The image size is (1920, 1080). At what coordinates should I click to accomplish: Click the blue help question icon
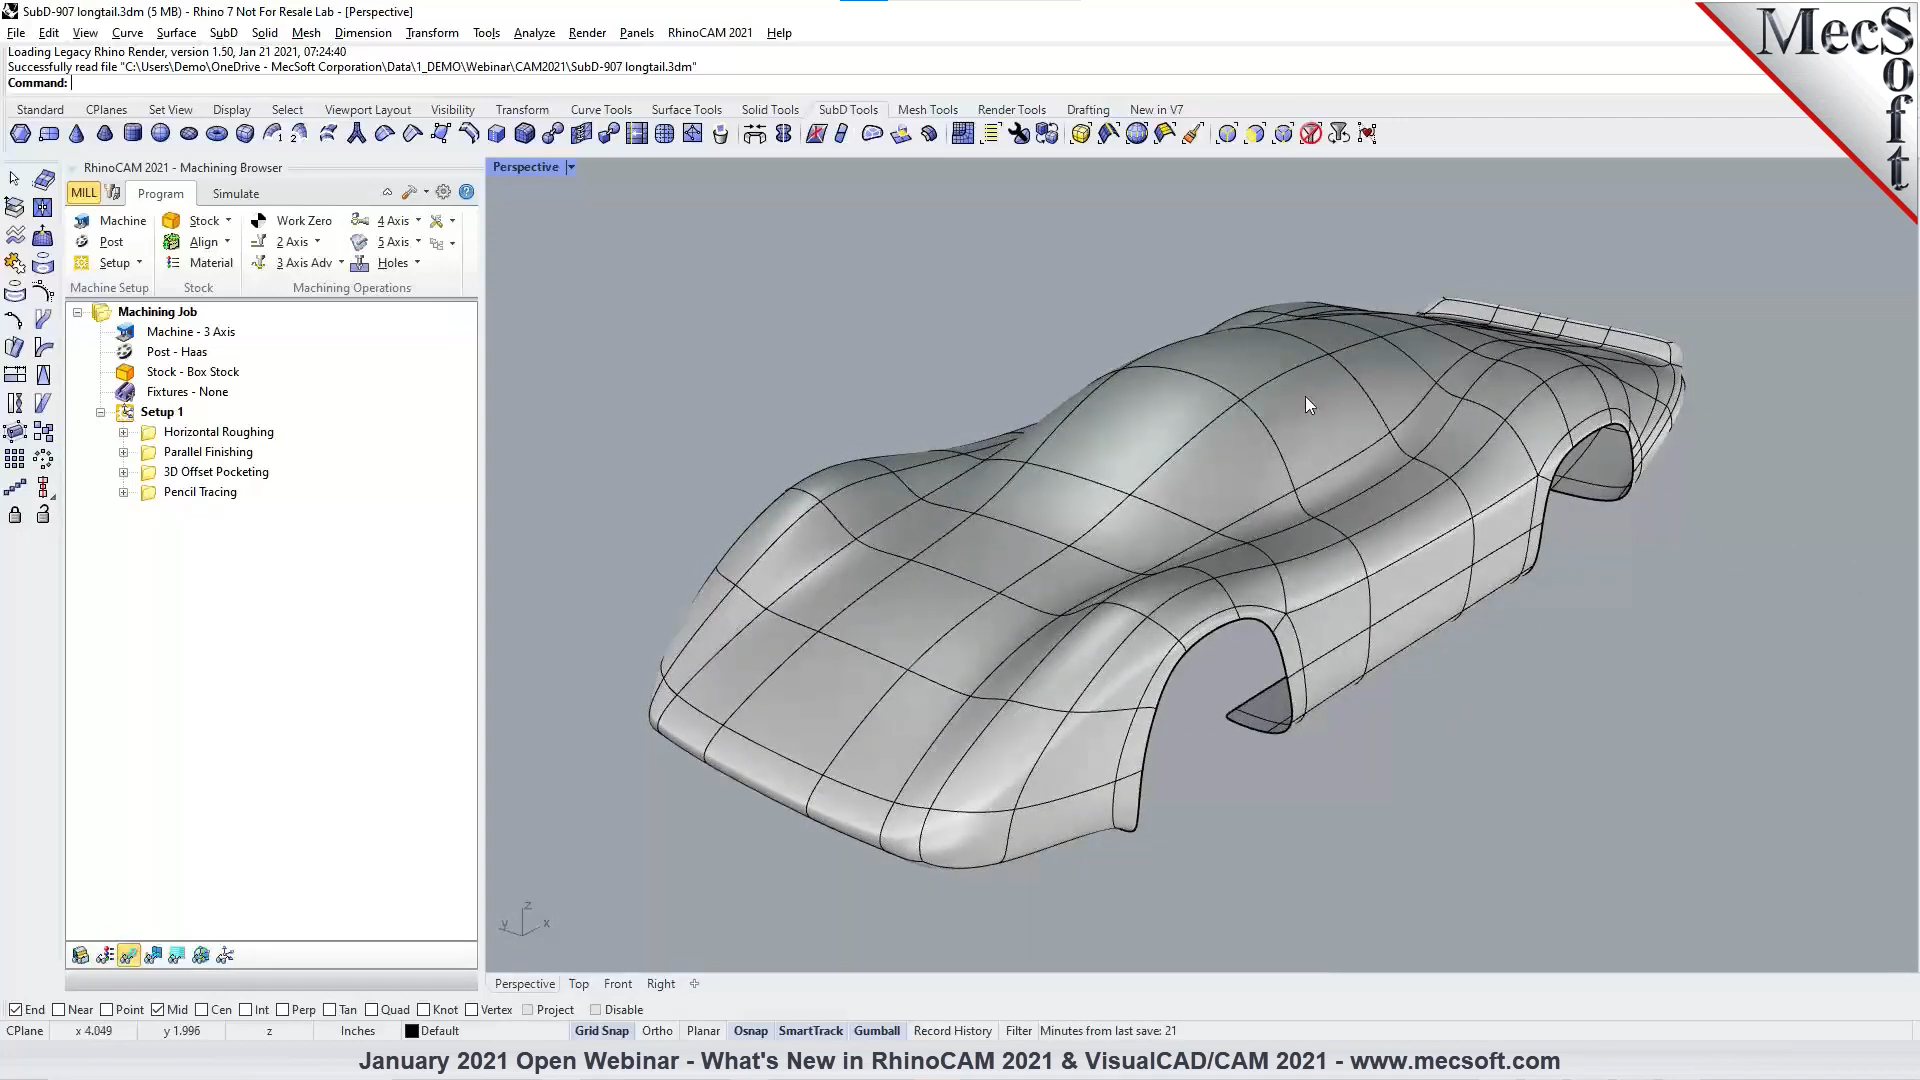pyautogui.click(x=467, y=192)
